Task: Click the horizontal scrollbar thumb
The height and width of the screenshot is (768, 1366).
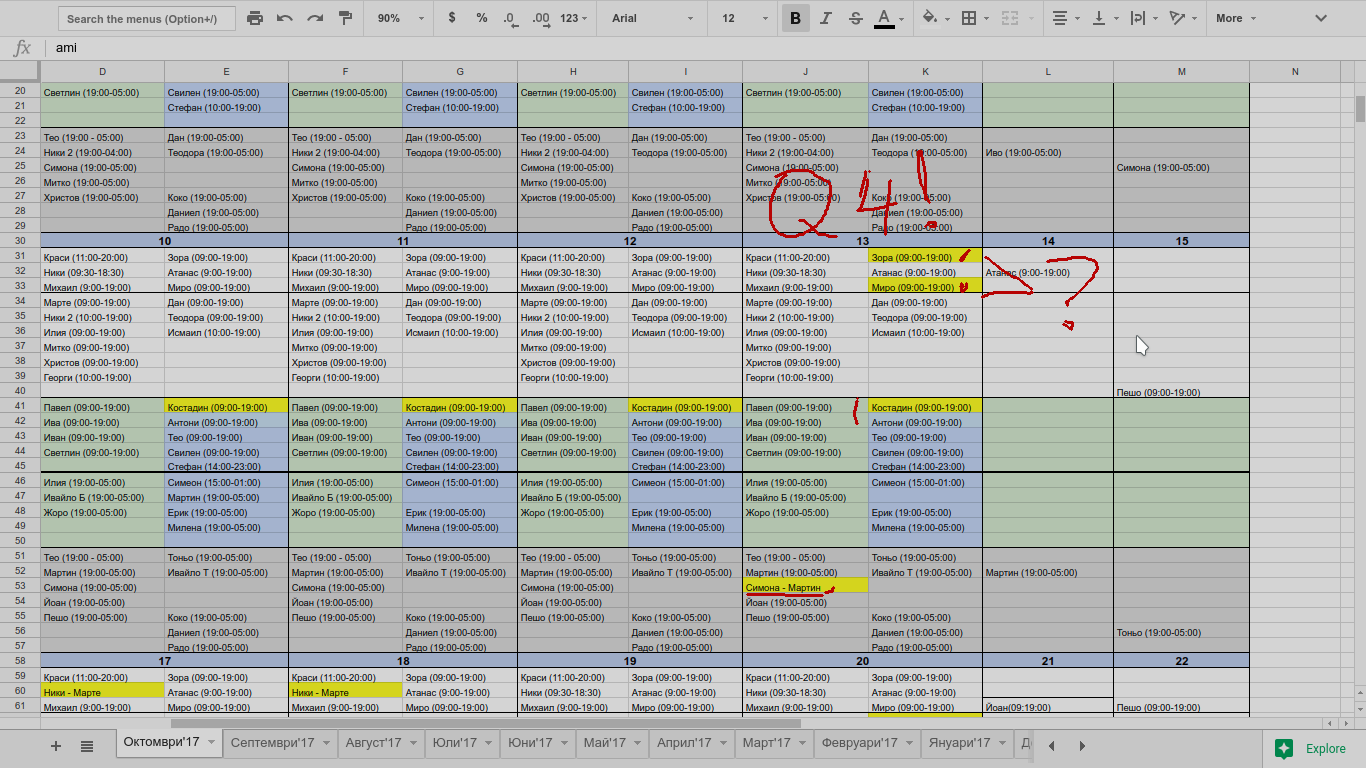Action: point(486,723)
